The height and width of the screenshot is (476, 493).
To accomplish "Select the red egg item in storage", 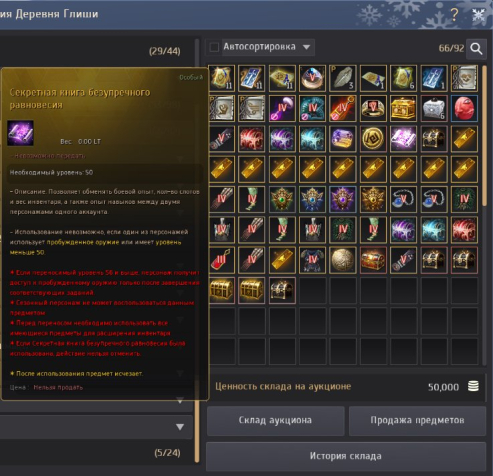I will [464, 108].
